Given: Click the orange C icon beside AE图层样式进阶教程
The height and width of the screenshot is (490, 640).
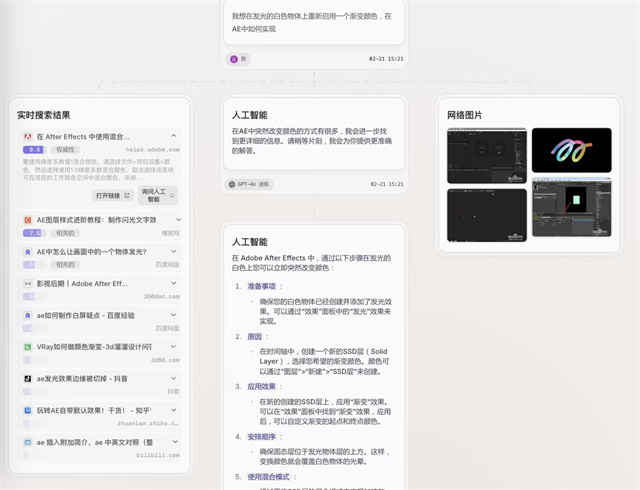Looking at the screenshot, I should pos(28,220).
